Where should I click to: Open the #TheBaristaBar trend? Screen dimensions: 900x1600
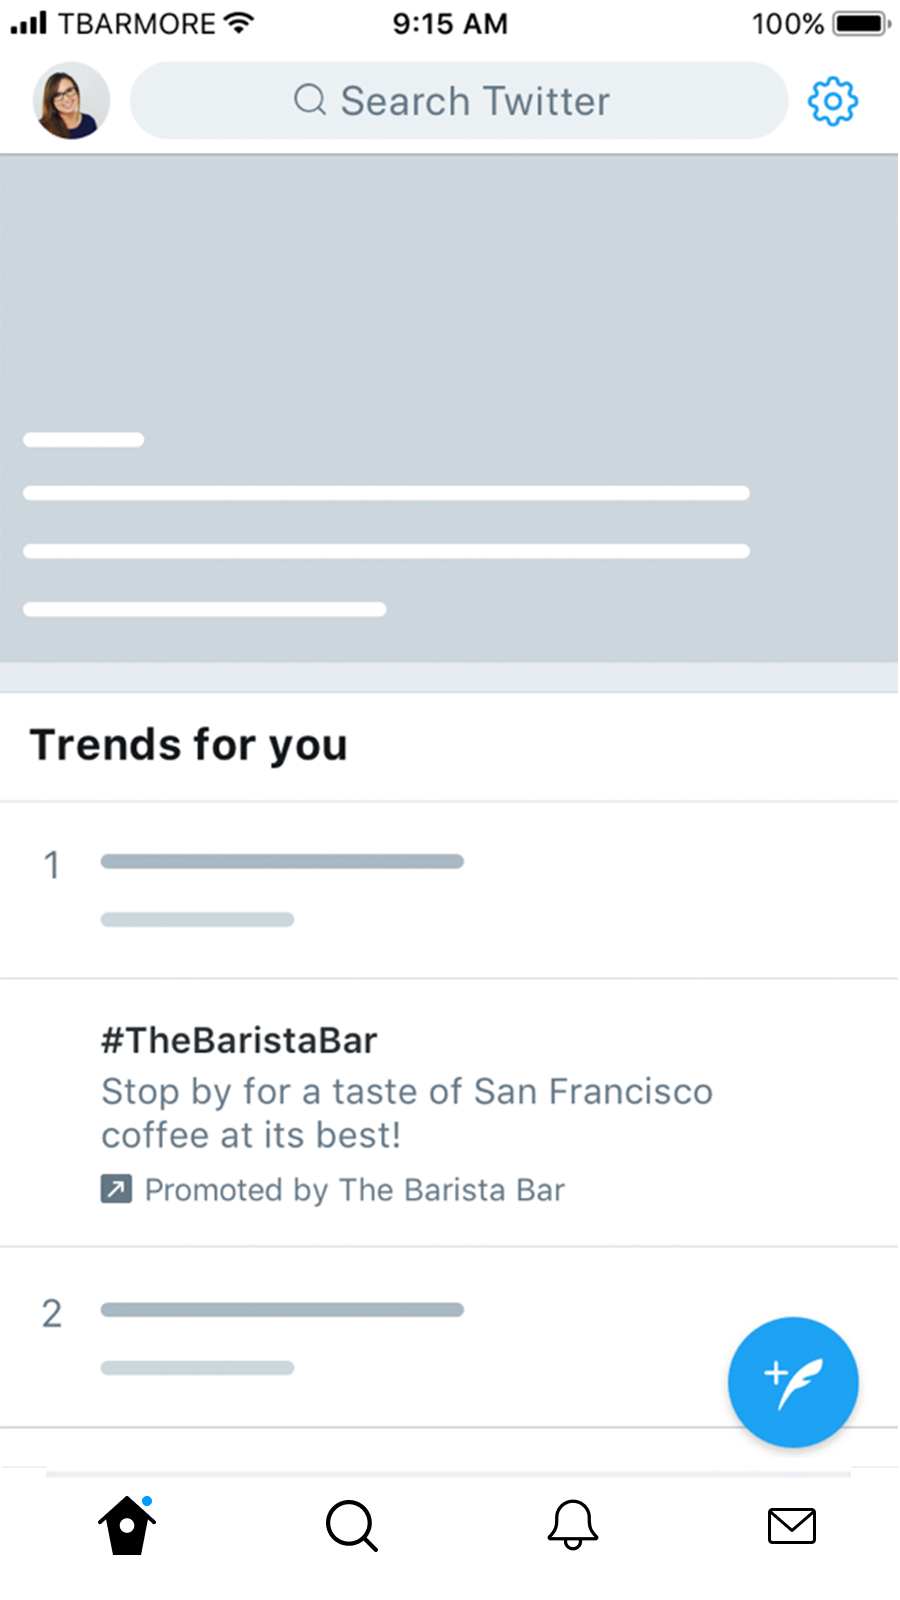(238, 1040)
